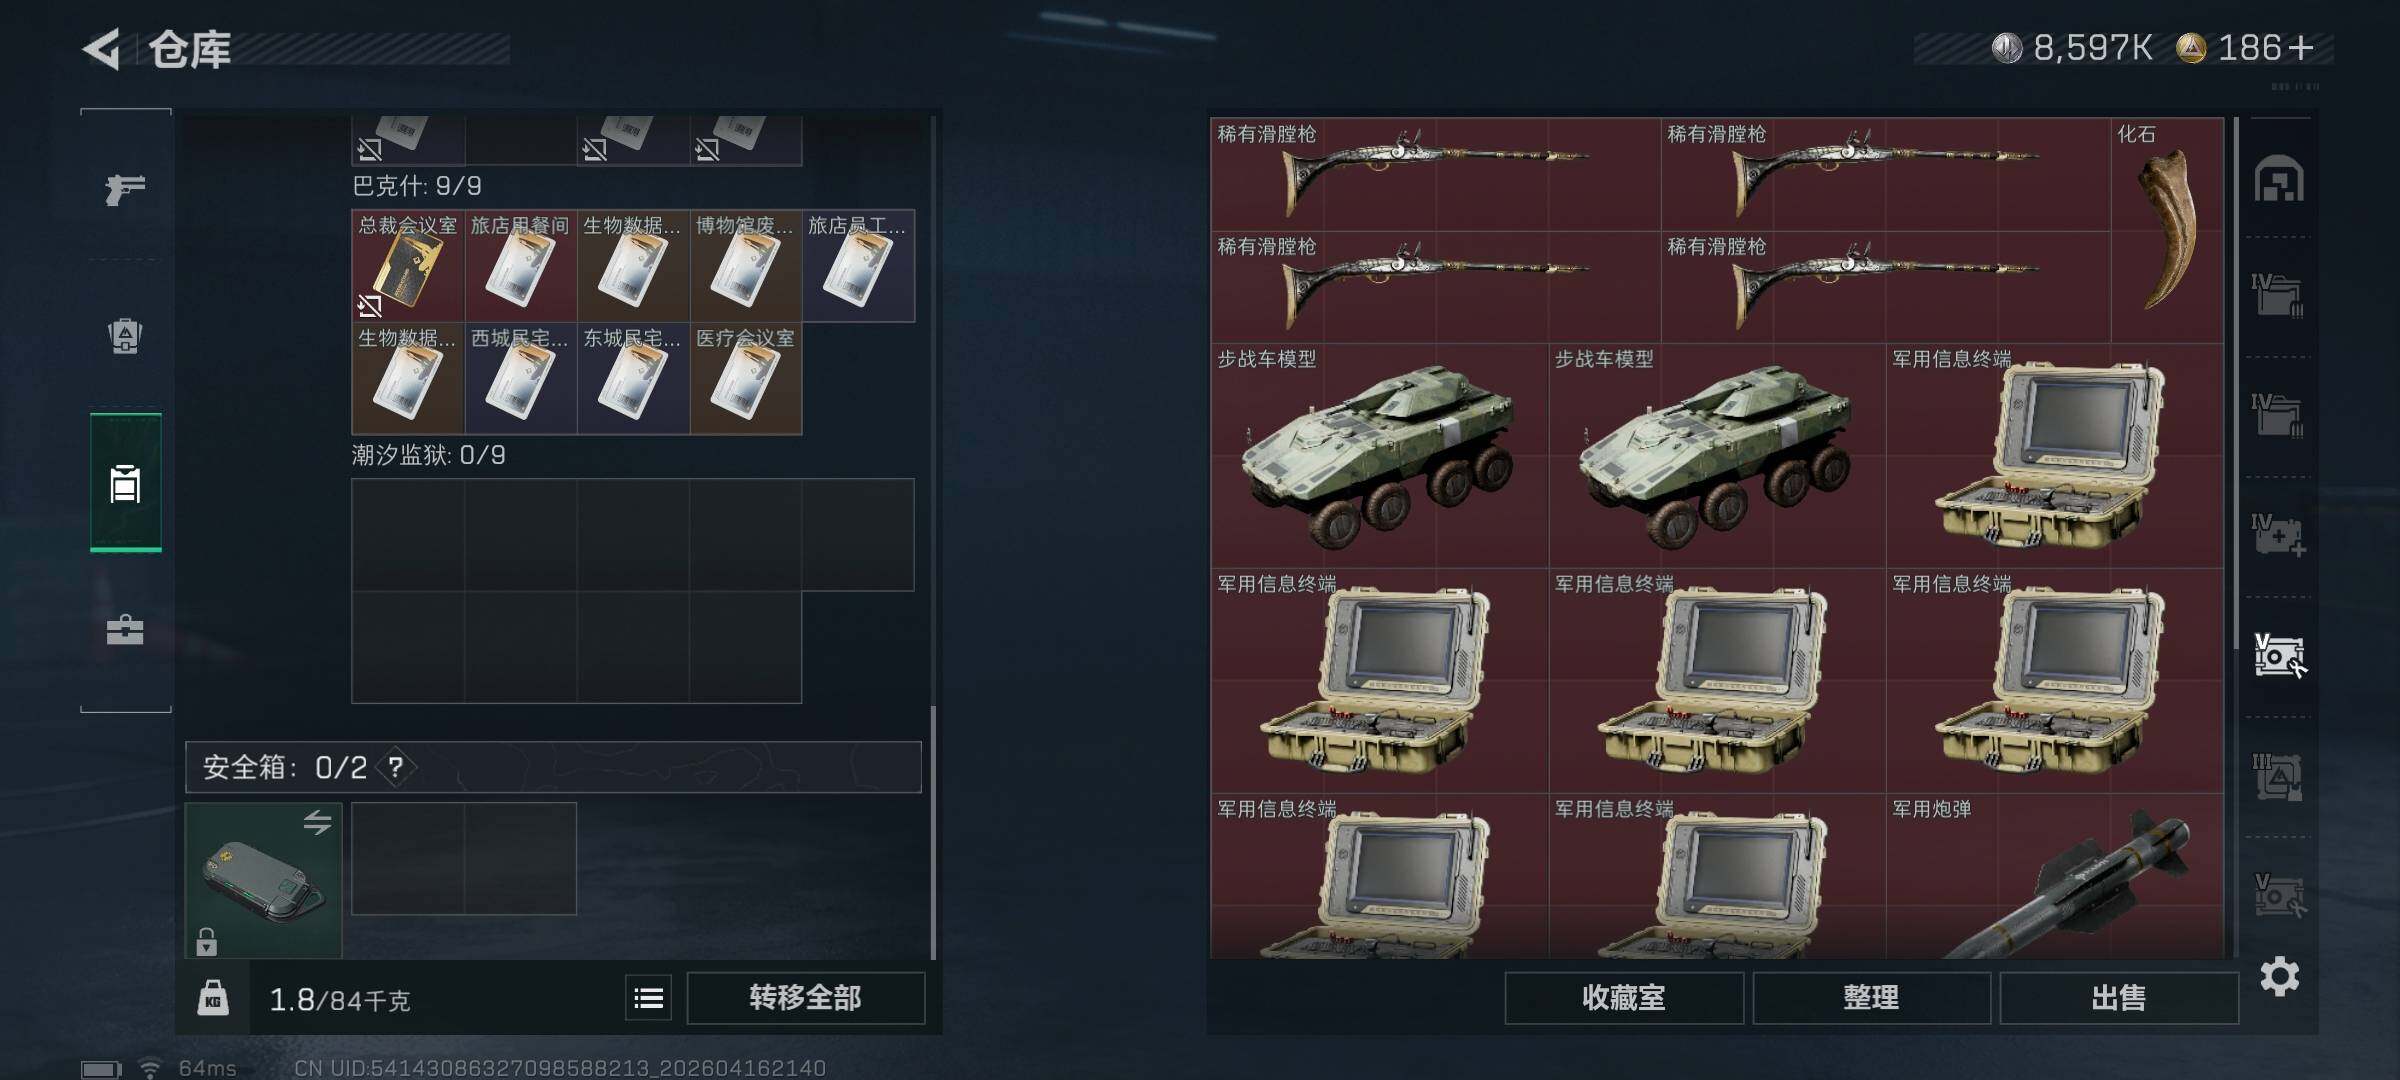The image size is (2400, 1080).
Task: Select the tier IV medical crate icon
Action: 2278,535
